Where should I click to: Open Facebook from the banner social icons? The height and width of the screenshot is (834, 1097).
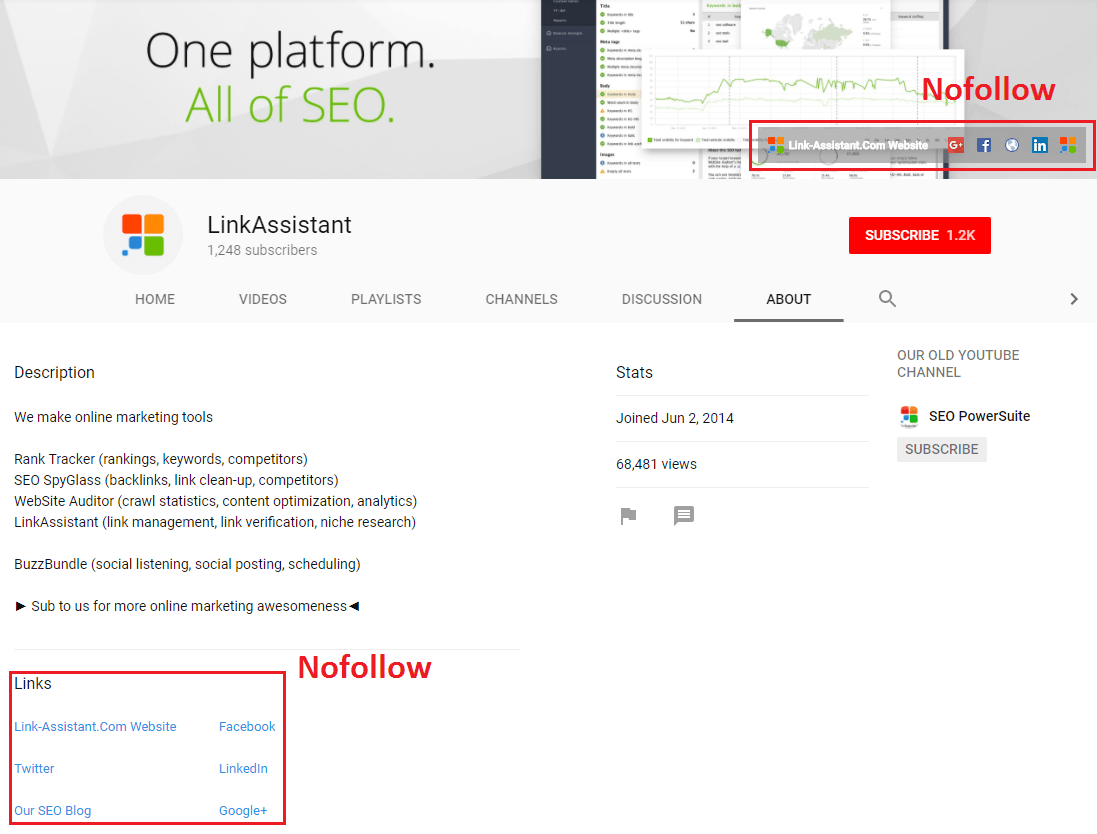984,145
